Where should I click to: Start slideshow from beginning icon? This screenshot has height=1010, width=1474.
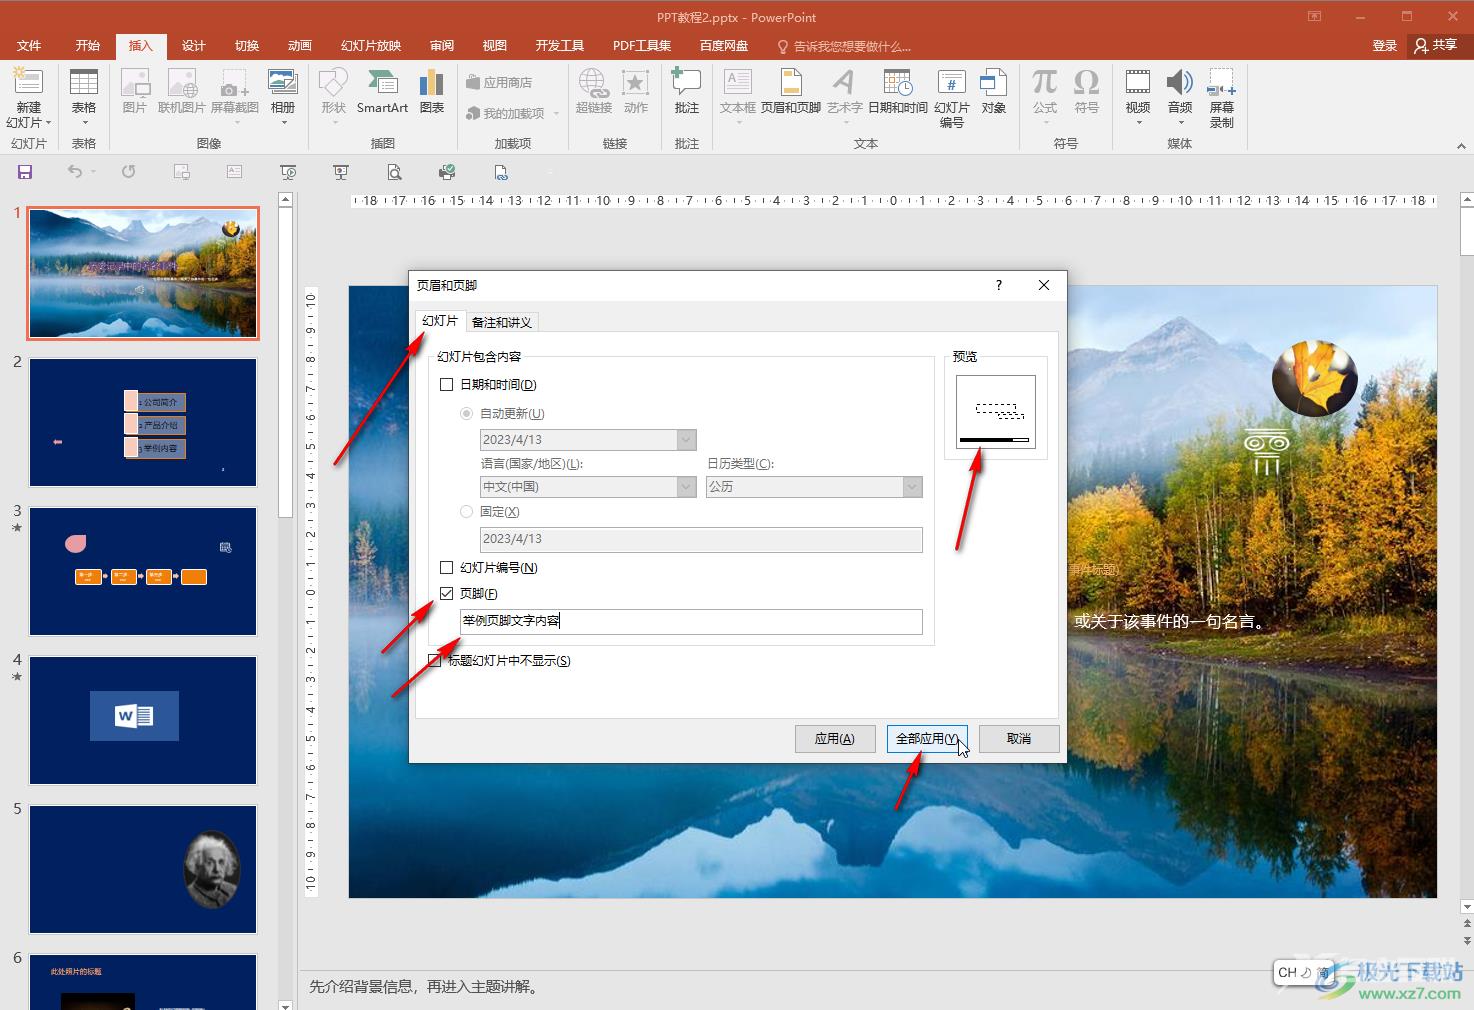tap(288, 172)
